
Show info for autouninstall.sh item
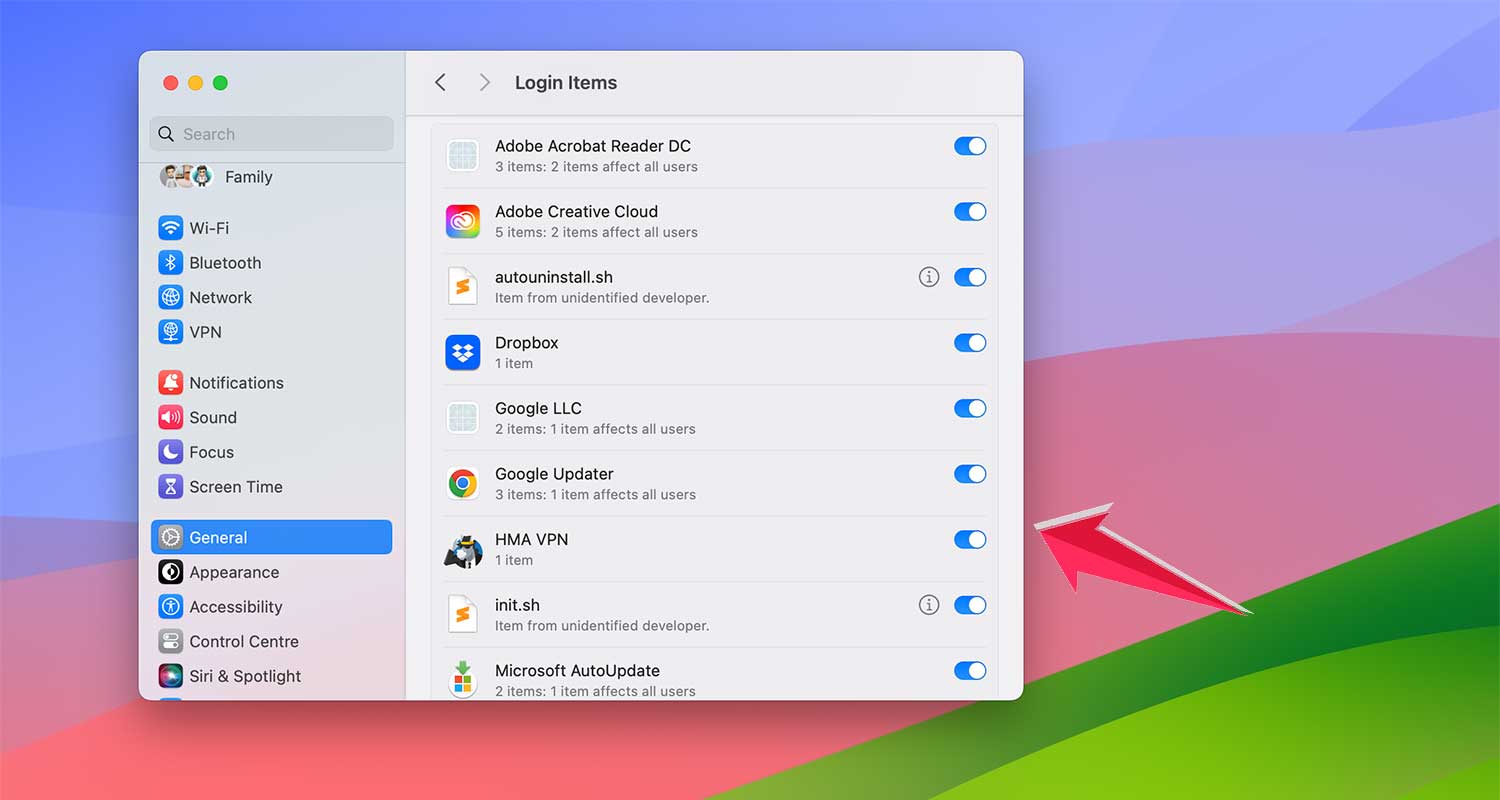[x=928, y=277]
